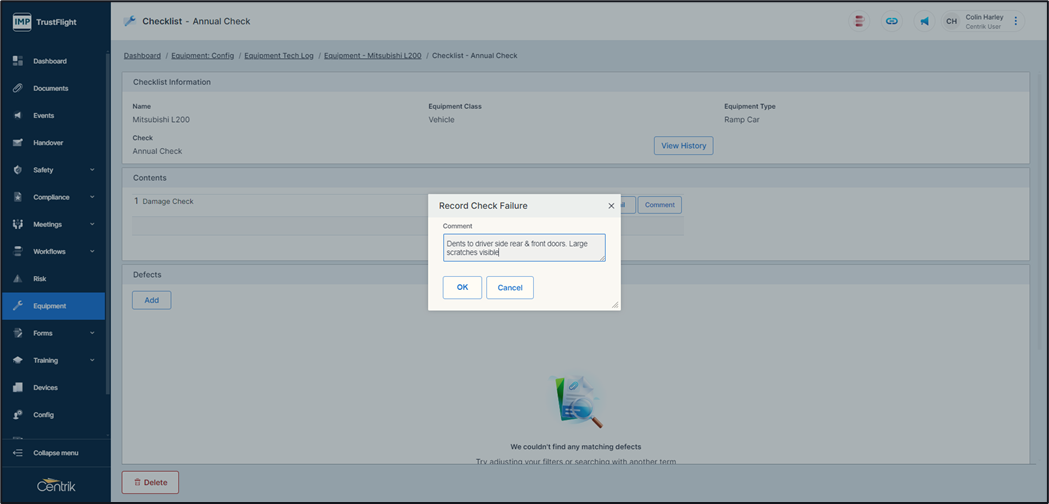The image size is (1049, 504).
Task: Click the Devices icon in sidebar
Action: pos(18,388)
